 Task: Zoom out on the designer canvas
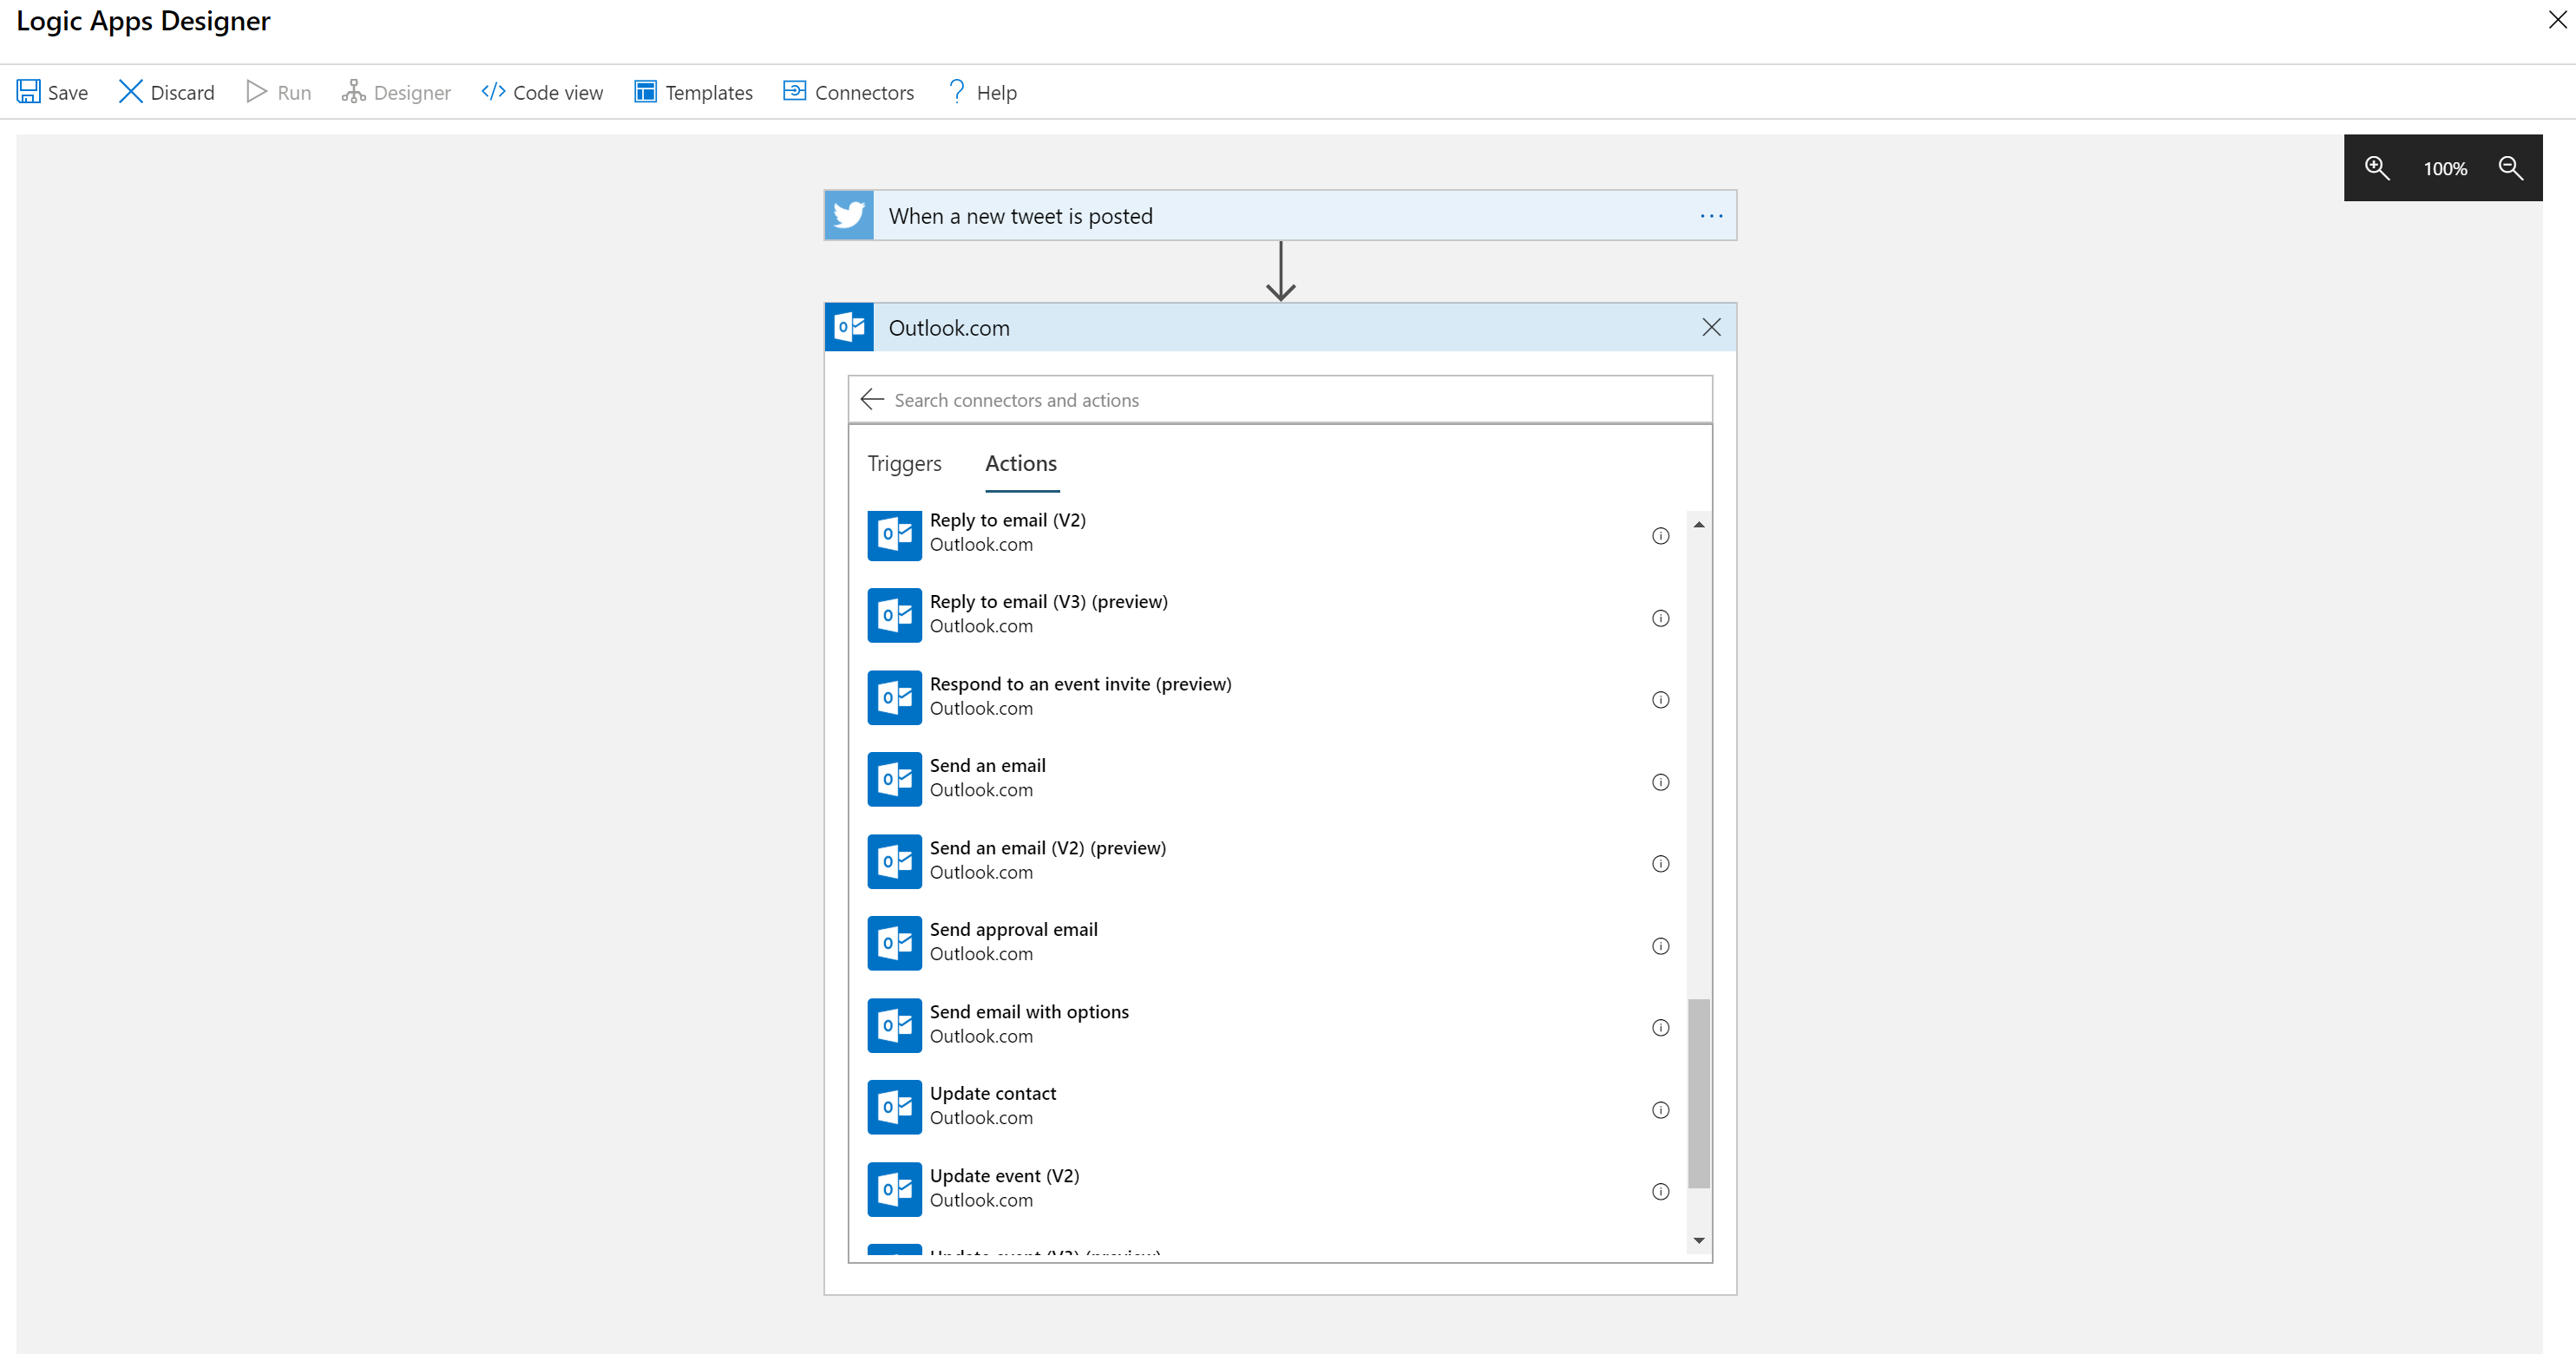(2511, 168)
